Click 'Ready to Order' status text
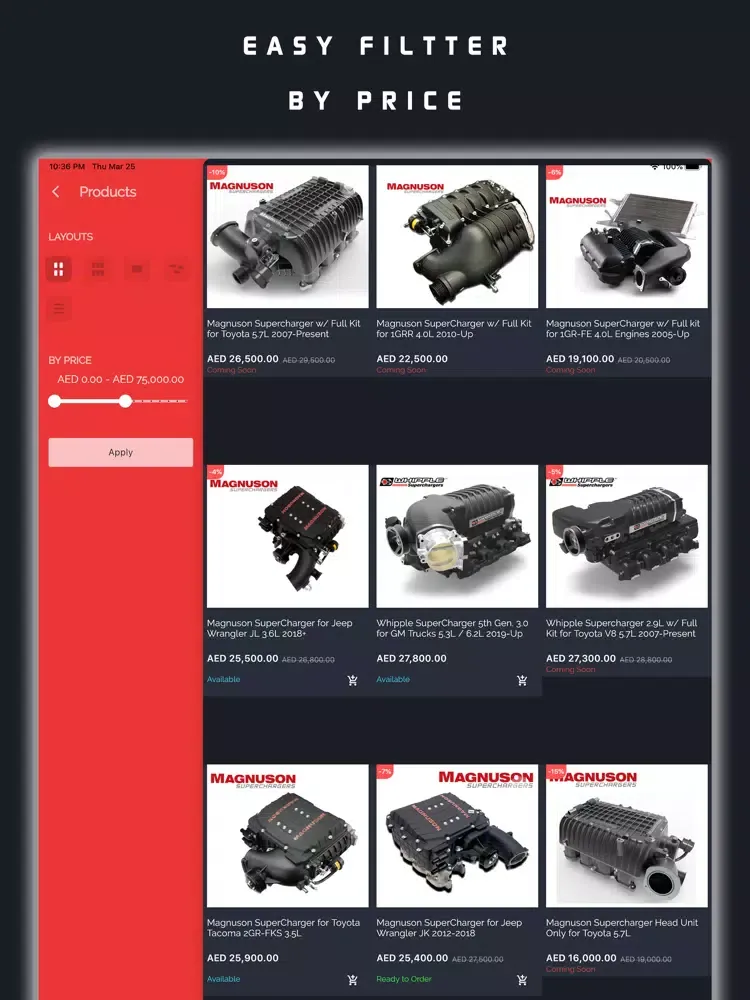The height and width of the screenshot is (1000, 750). [404, 979]
